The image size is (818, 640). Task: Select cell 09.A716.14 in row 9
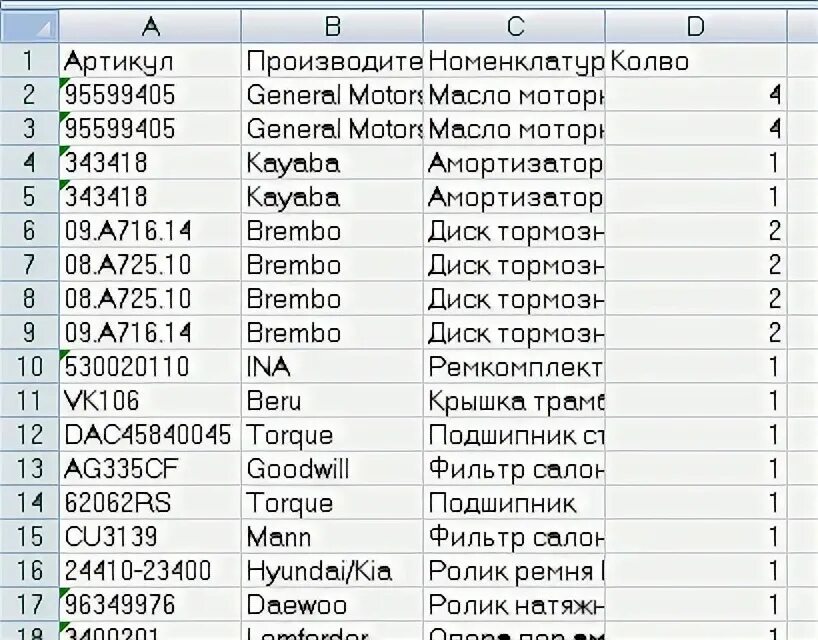click(150, 332)
